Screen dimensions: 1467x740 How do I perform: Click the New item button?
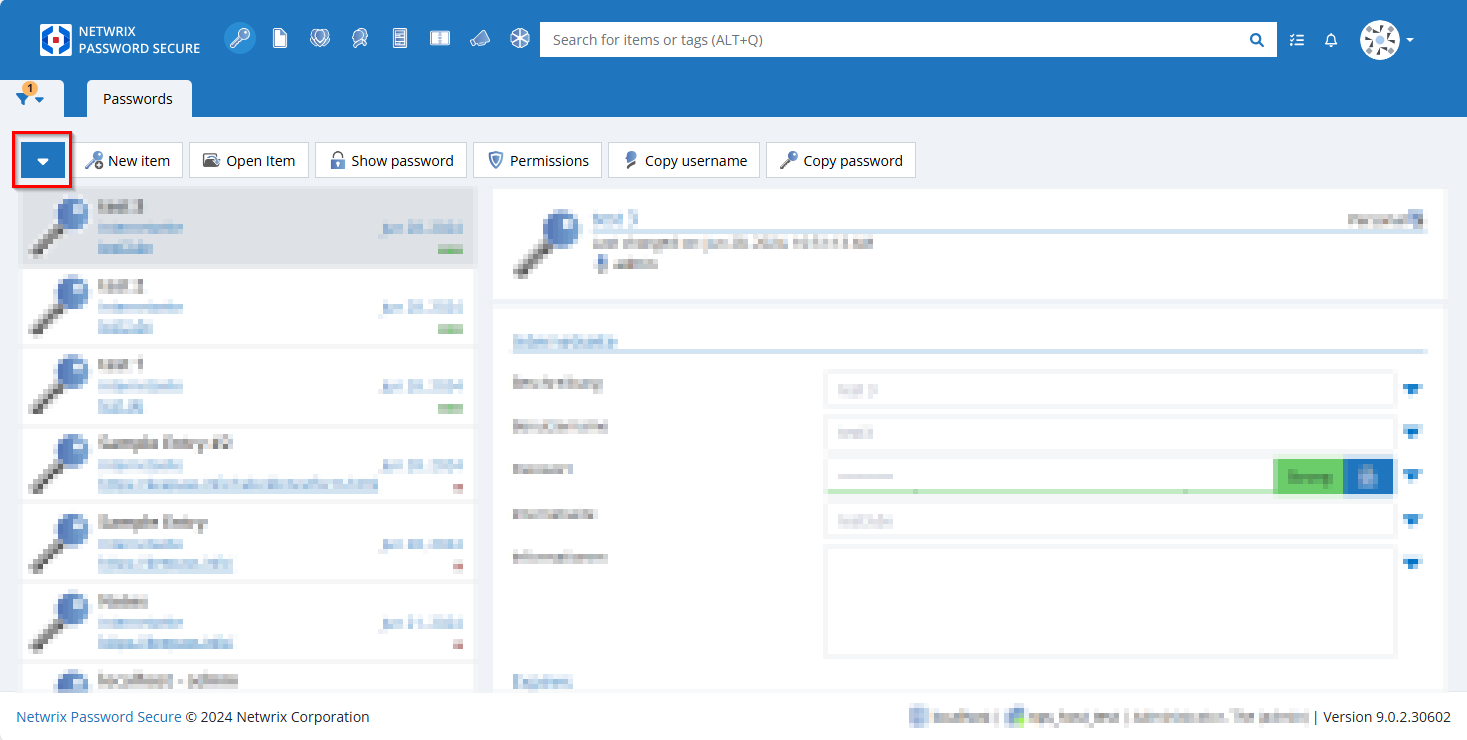coord(128,160)
